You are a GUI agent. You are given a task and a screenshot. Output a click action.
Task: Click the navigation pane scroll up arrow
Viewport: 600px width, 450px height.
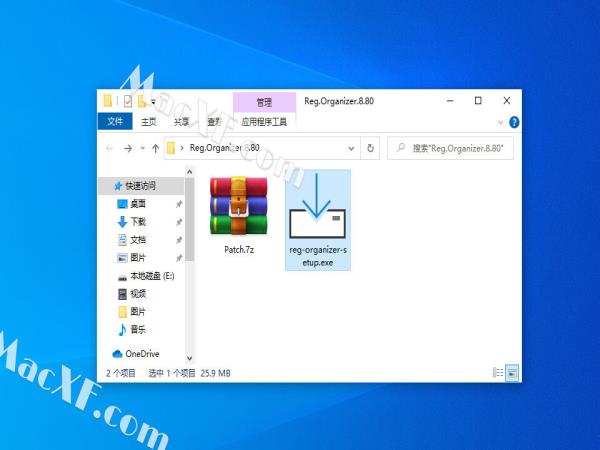(x=189, y=172)
